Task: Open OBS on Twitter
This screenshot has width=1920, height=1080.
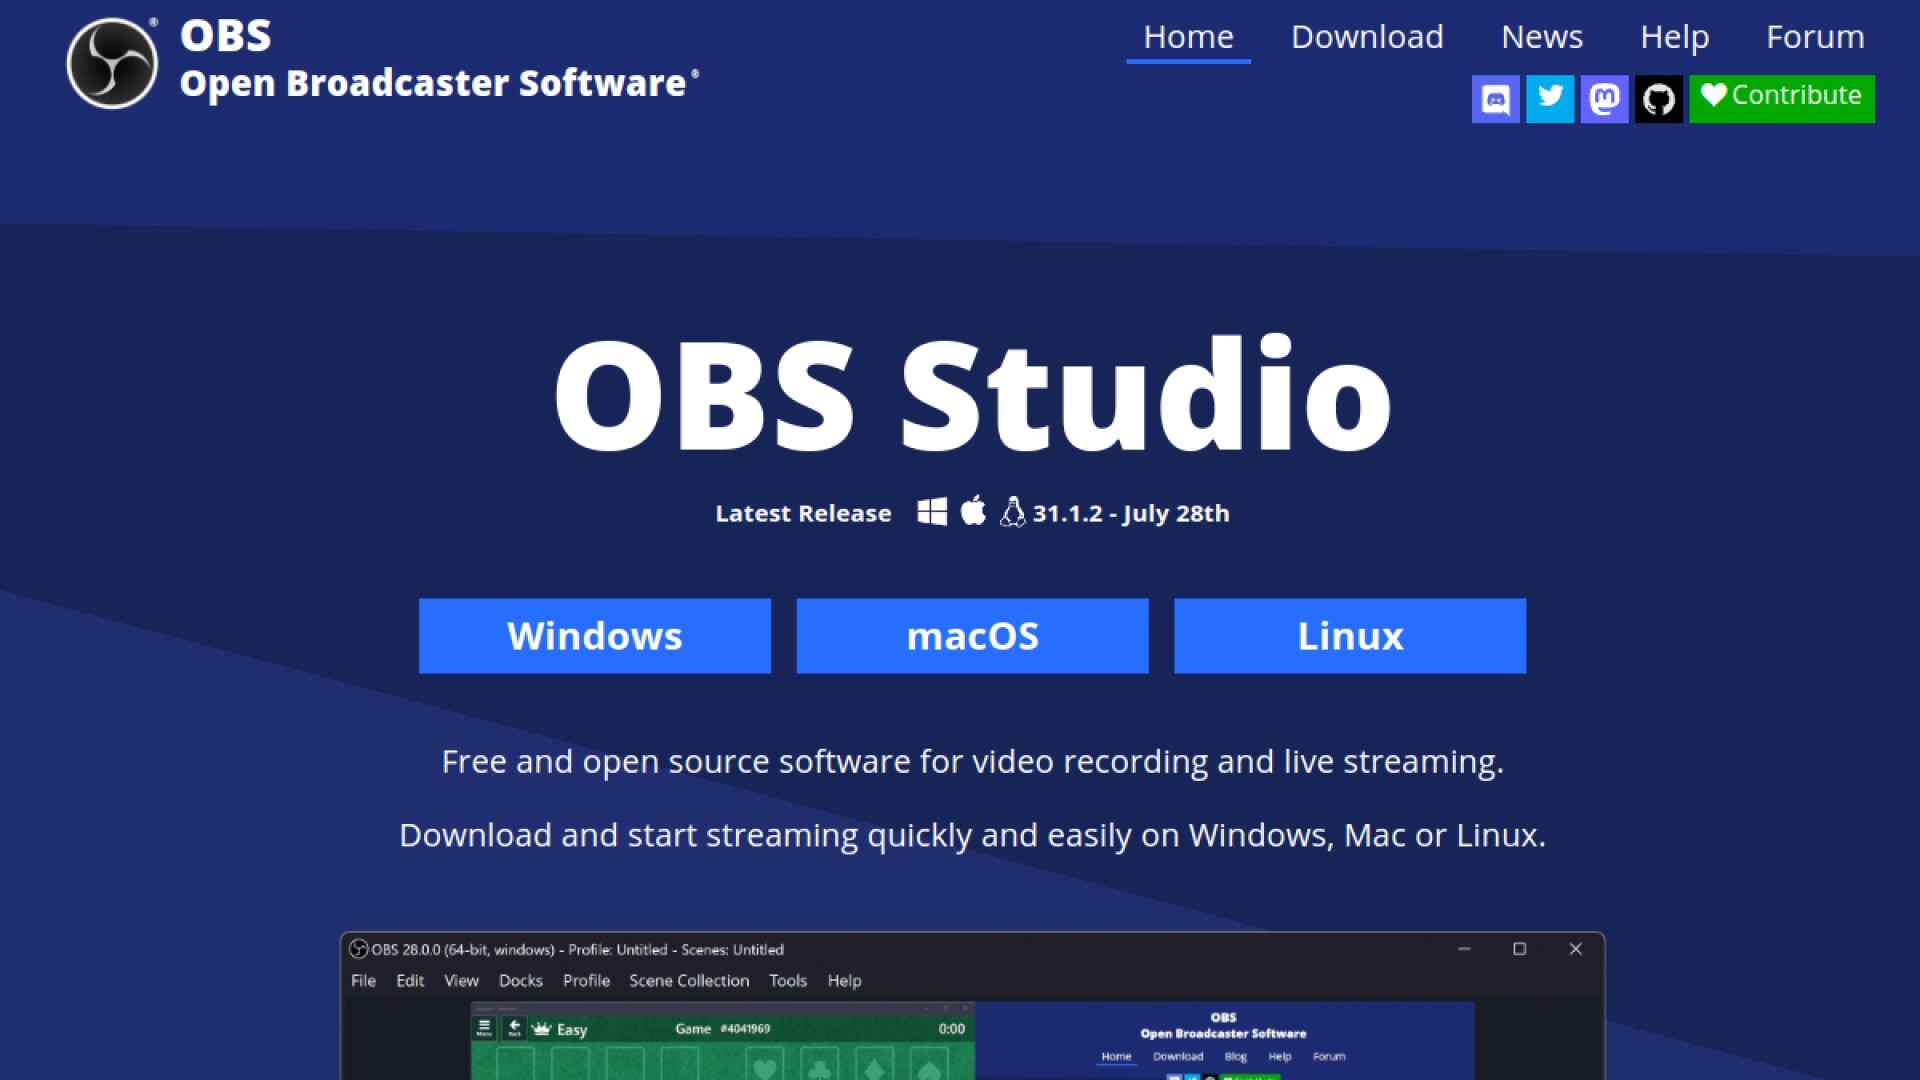Action: click(x=1550, y=98)
